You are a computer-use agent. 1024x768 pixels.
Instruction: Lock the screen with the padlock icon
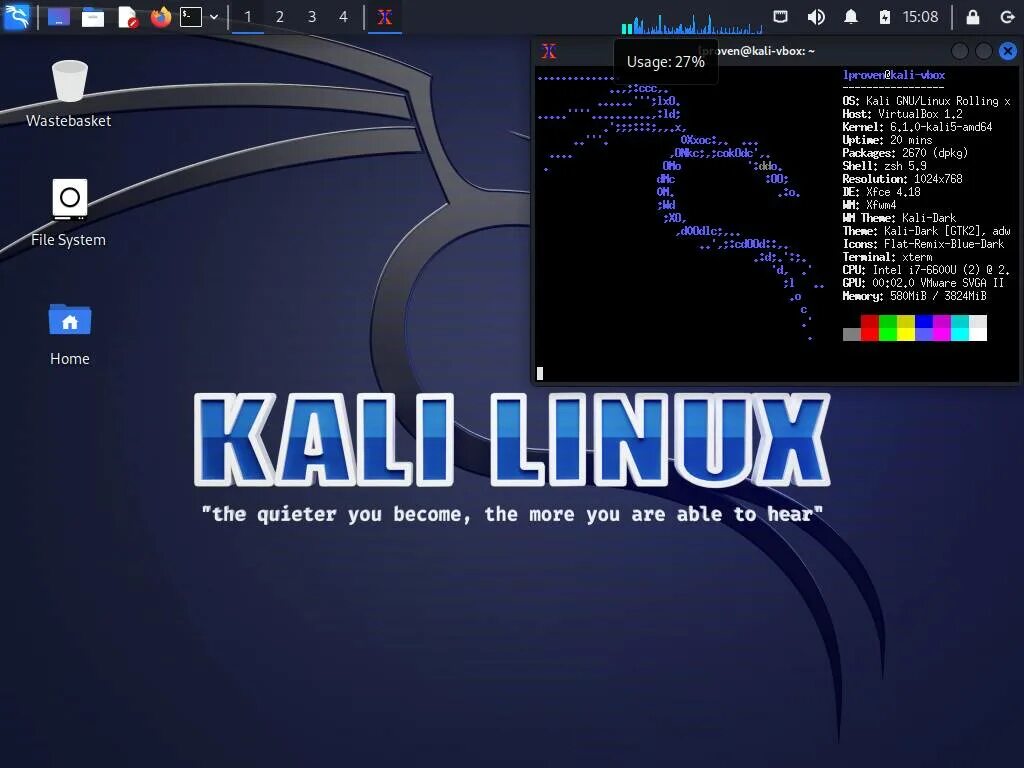pyautogui.click(x=972, y=17)
